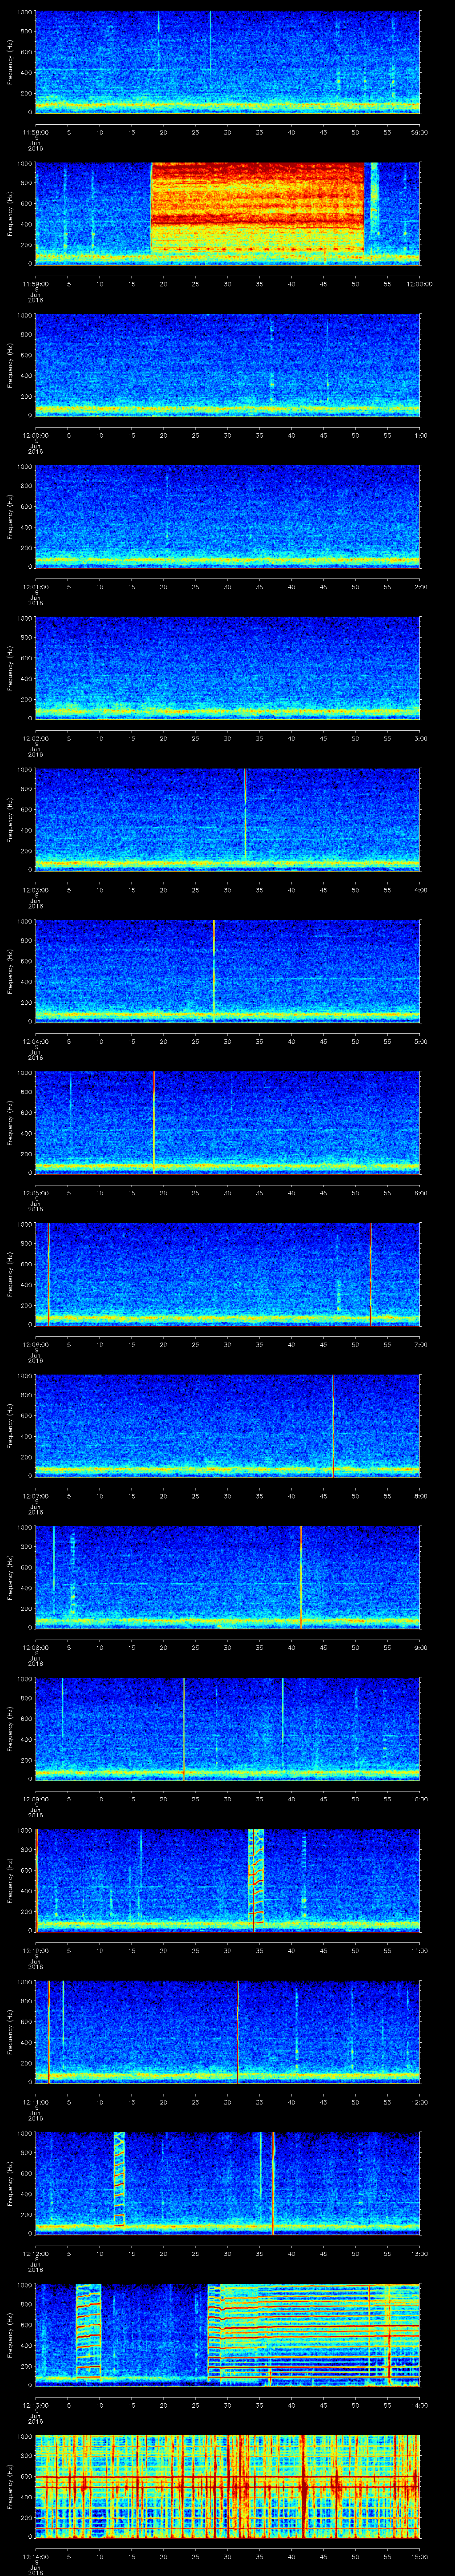Screen dimensions: 455x2576
Task: Click the '59:00' end time label
Action: click(x=420, y=132)
